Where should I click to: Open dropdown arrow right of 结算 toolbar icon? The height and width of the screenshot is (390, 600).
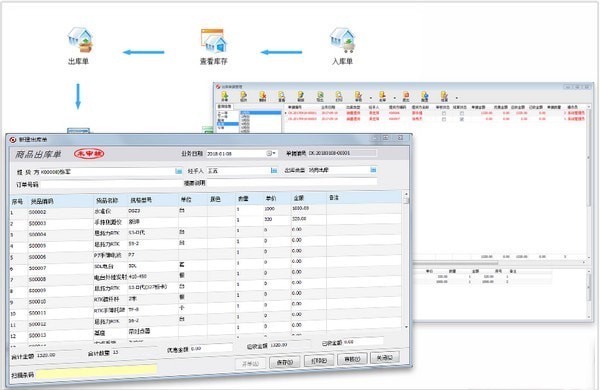(457, 98)
